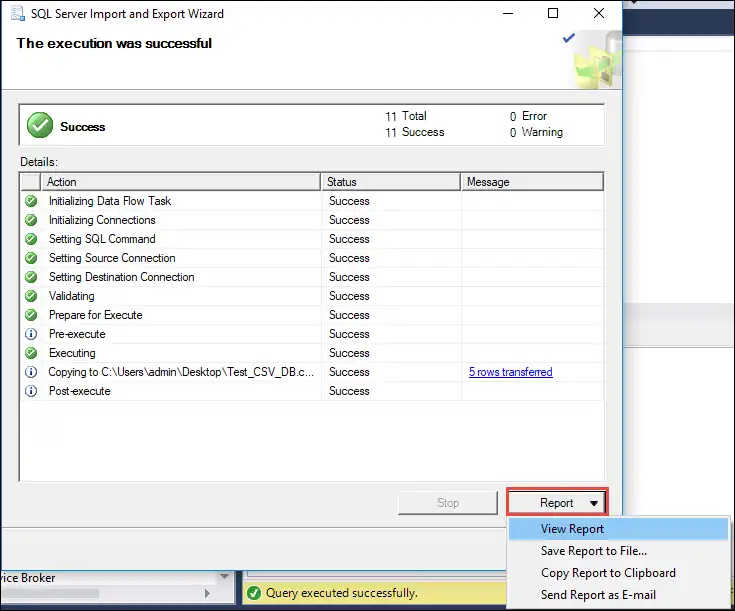Screen dimensions: 735x611
Task: Click the Status column header
Action: pyautogui.click(x=390, y=182)
